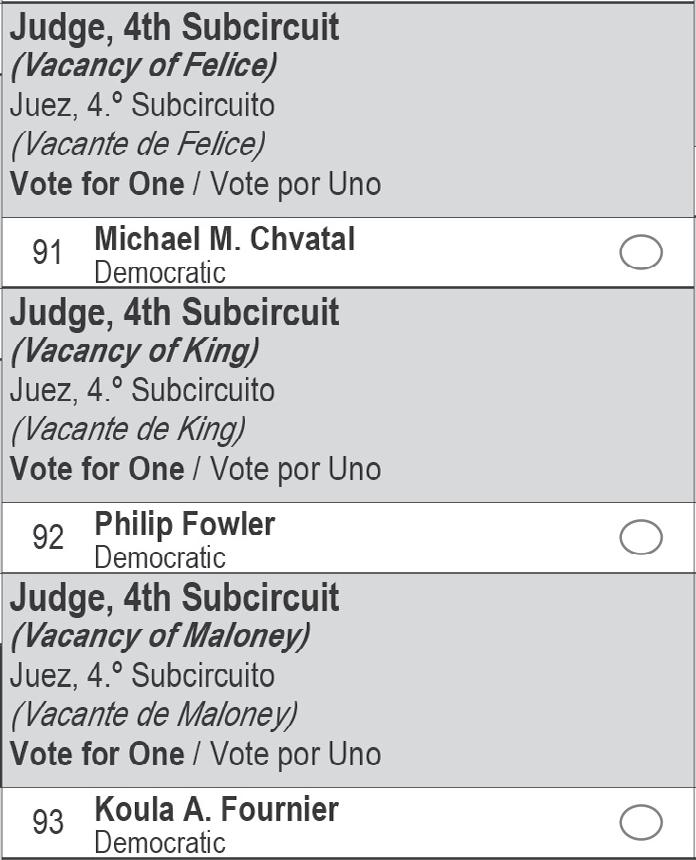Mark the oval next to Philip Fowler
Image resolution: width=696 pixels, height=860 pixels.
coord(641,537)
